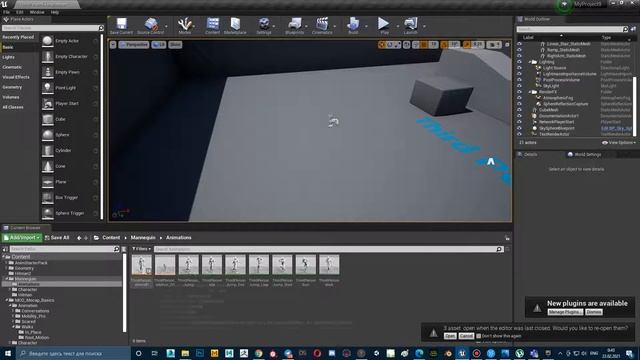
Task: Select the Box Trigger actor
Action: (x=70, y=197)
